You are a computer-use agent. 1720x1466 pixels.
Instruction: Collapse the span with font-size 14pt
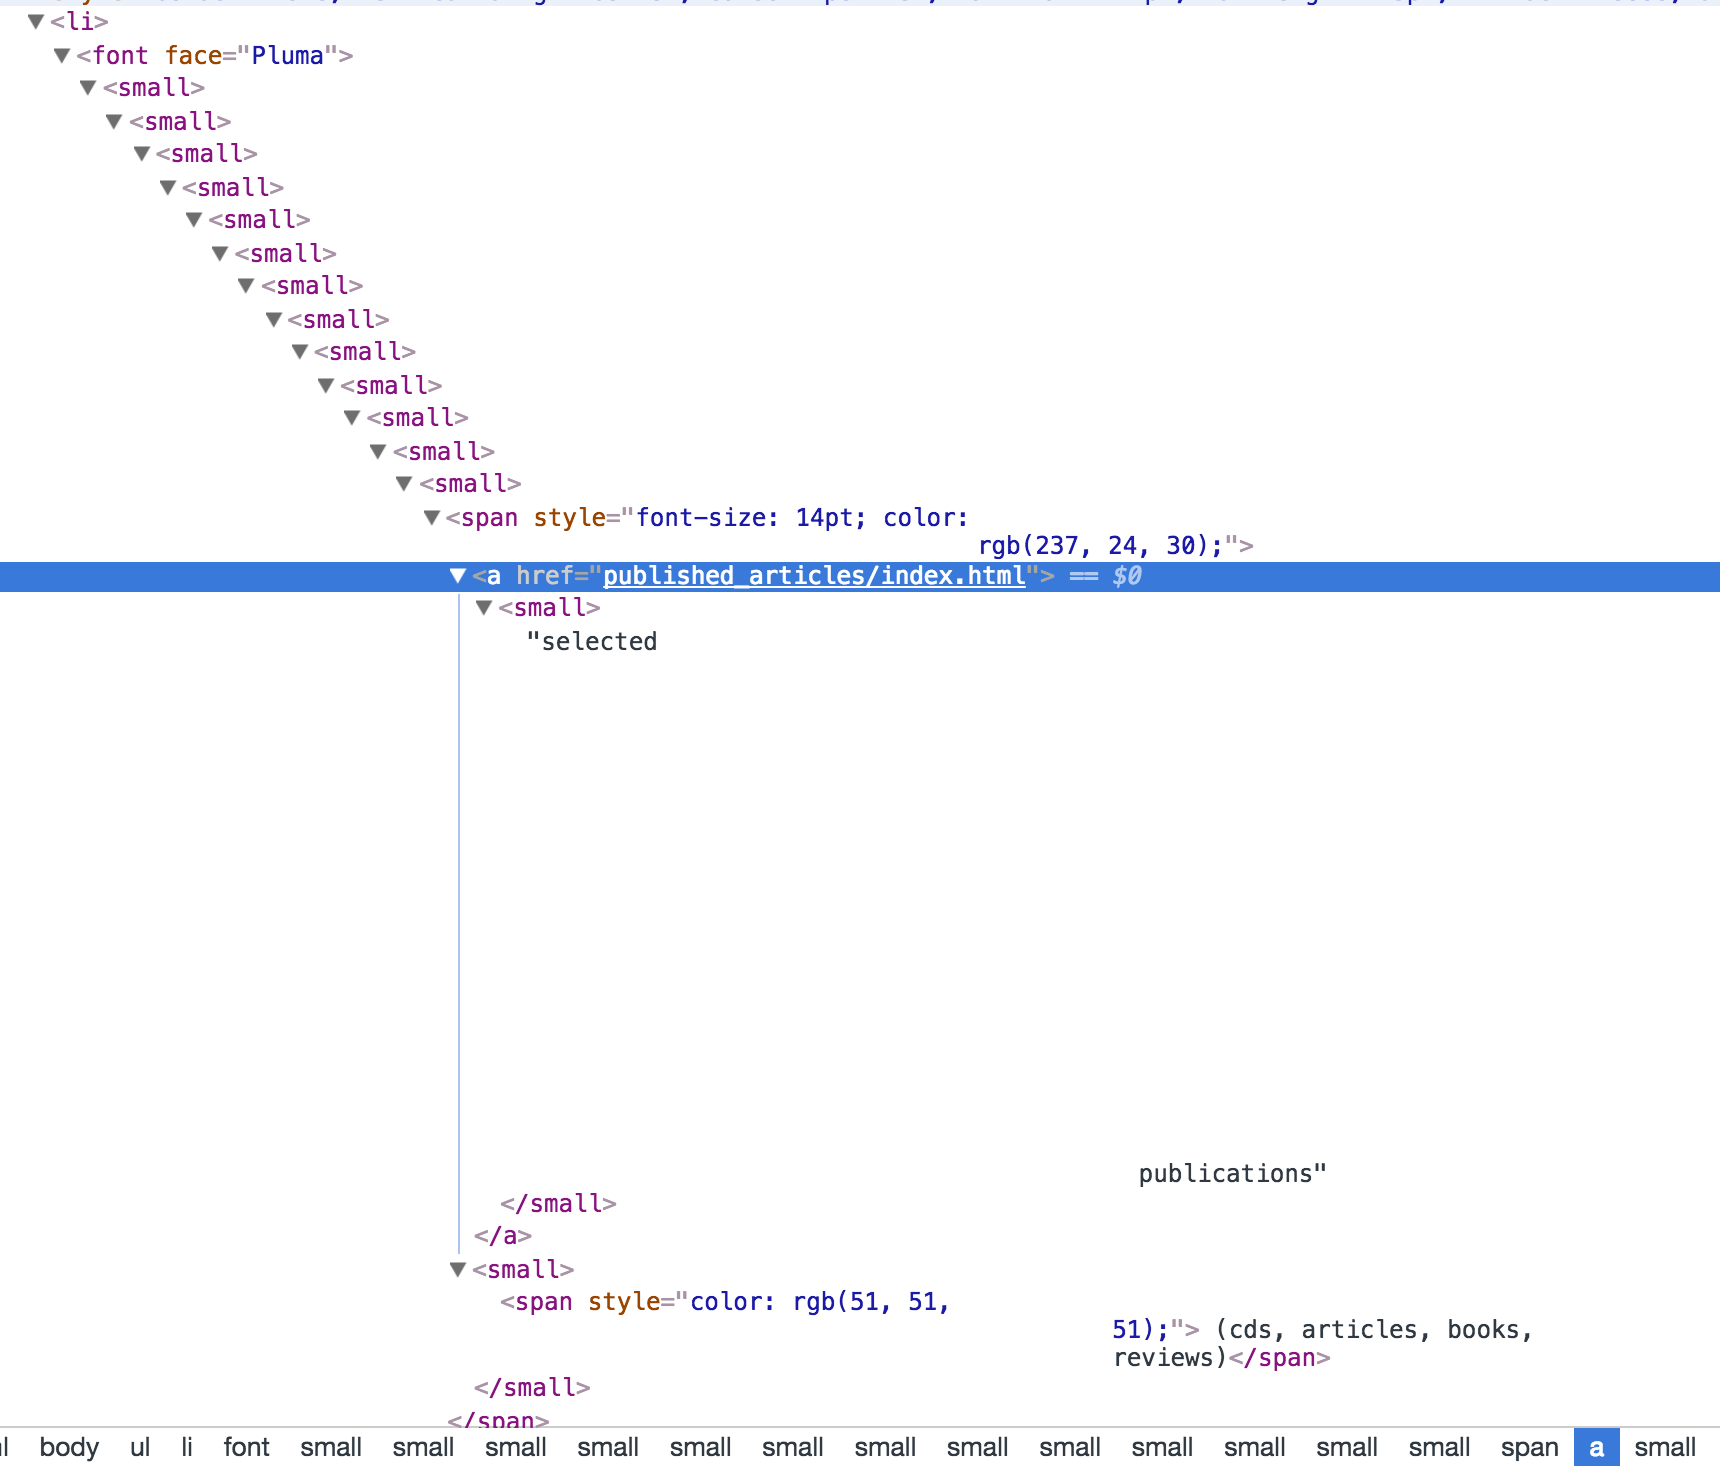[x=432, y=518]
